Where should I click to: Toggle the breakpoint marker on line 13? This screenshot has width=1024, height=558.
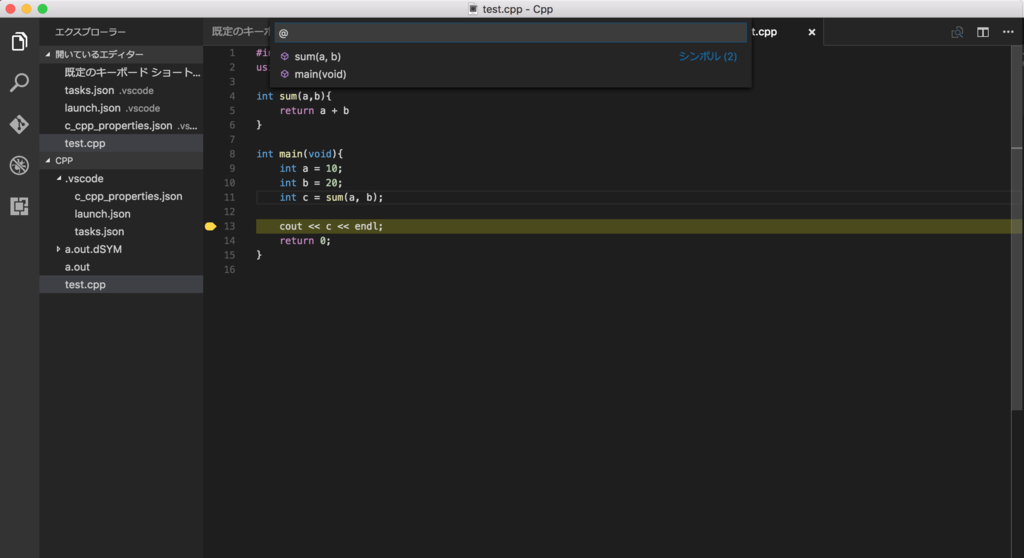210,226
